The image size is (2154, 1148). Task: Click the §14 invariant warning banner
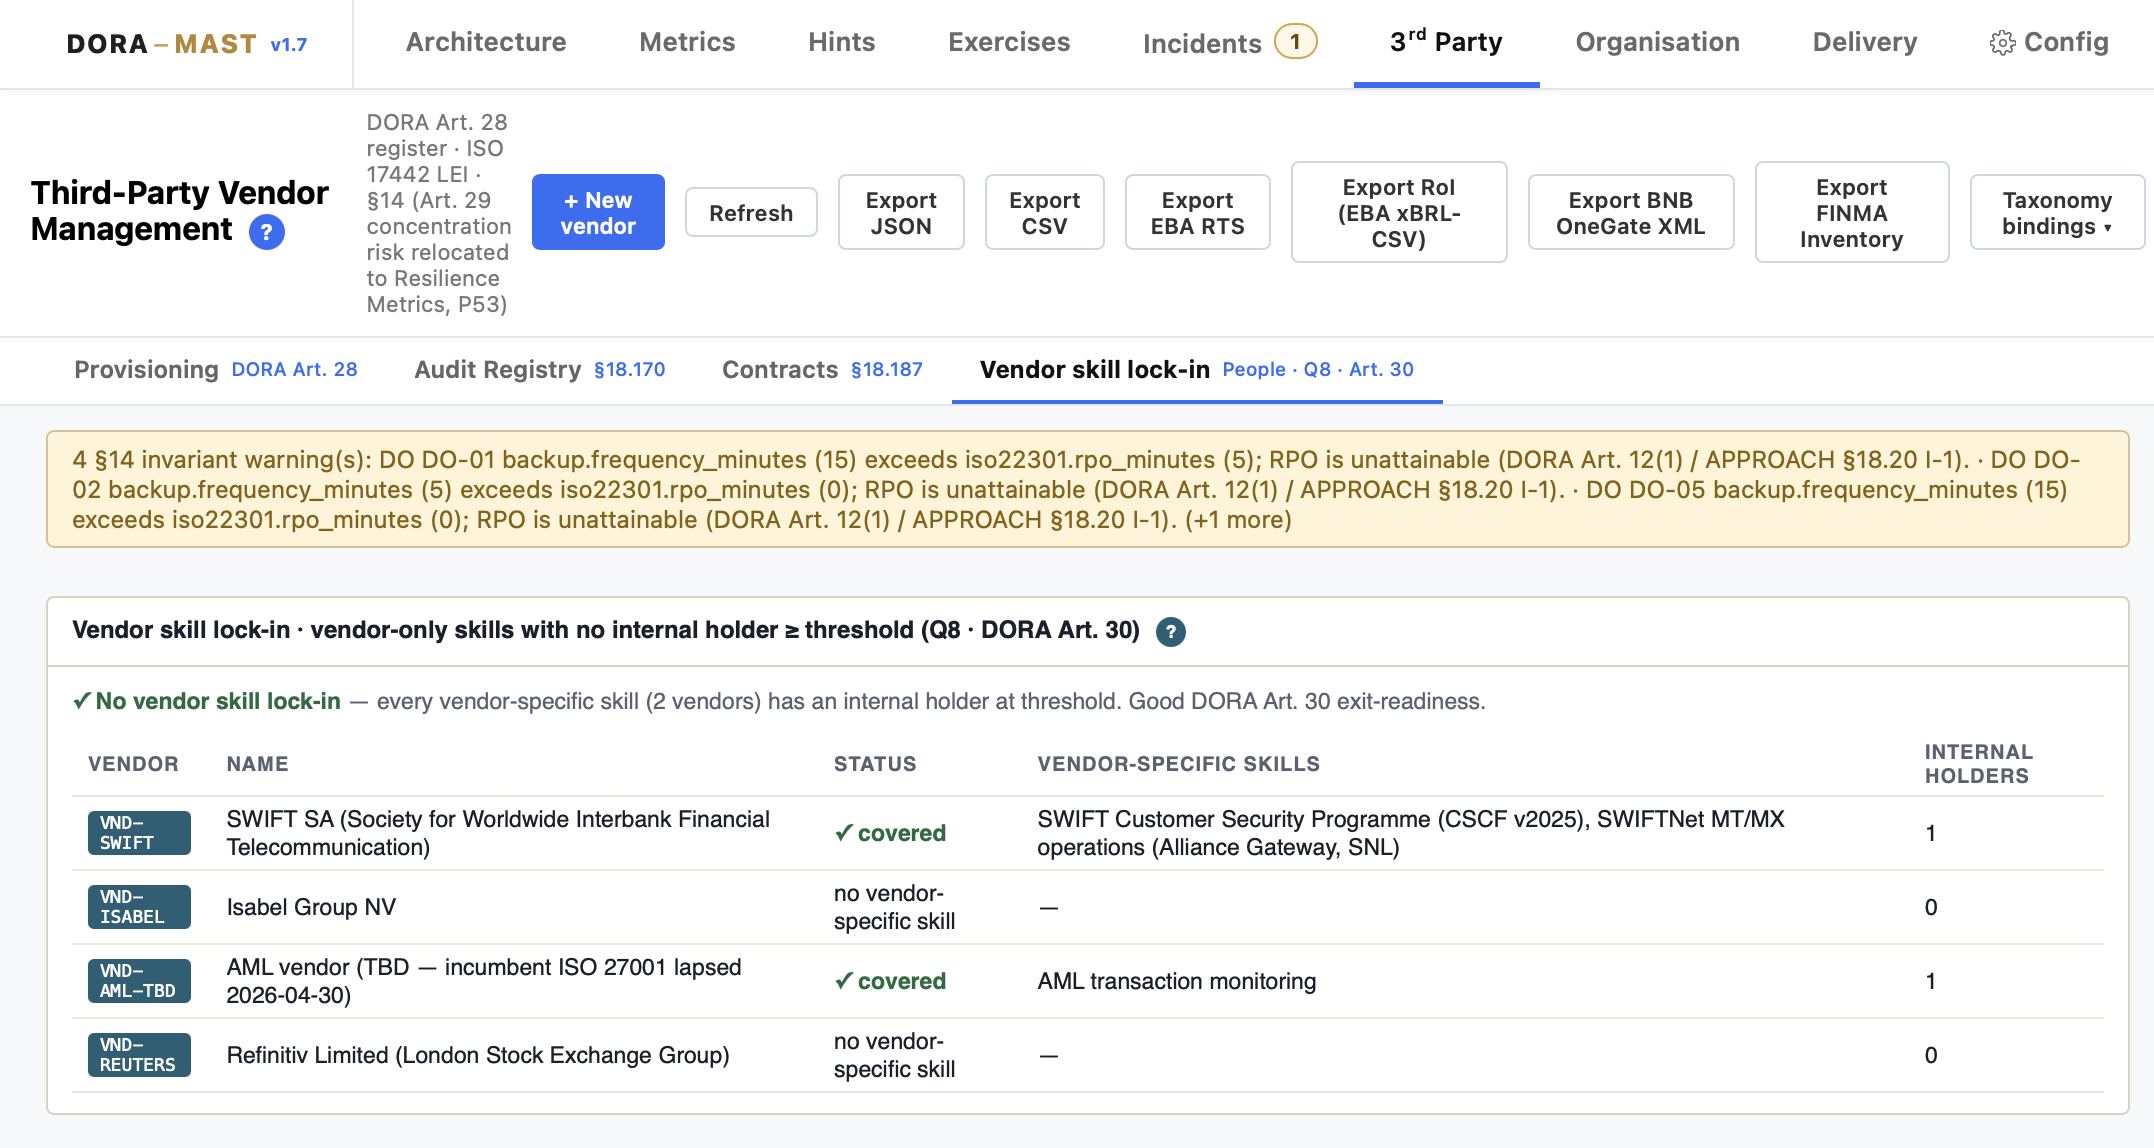click(1088, 489)
